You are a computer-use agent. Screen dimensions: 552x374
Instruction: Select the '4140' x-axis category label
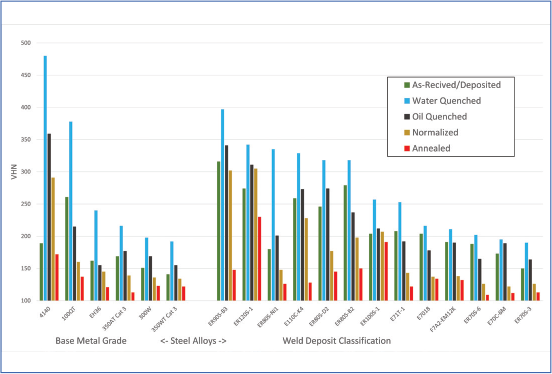pos(46,312)
